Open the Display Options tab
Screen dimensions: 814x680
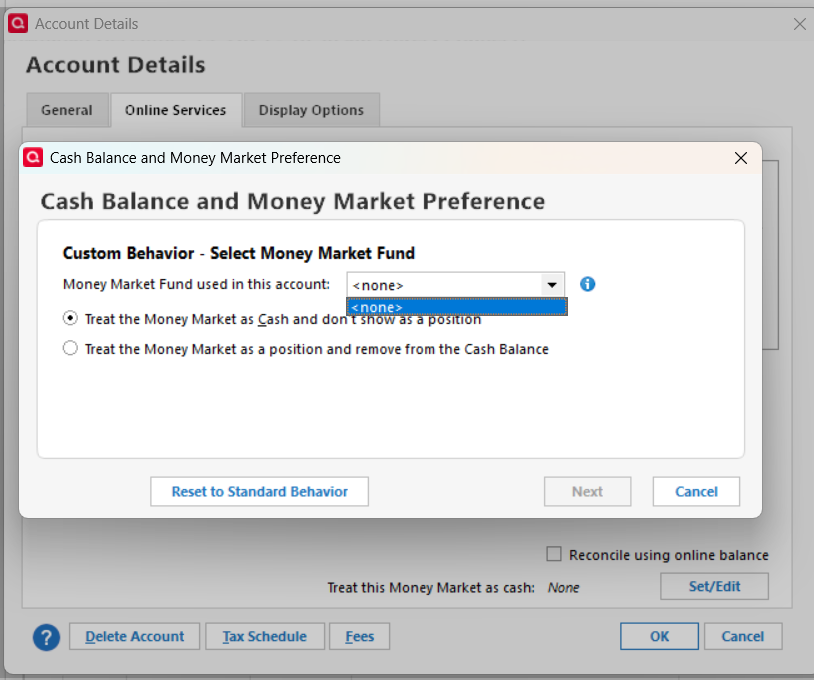pyautogui.click(x=311, y=110)
